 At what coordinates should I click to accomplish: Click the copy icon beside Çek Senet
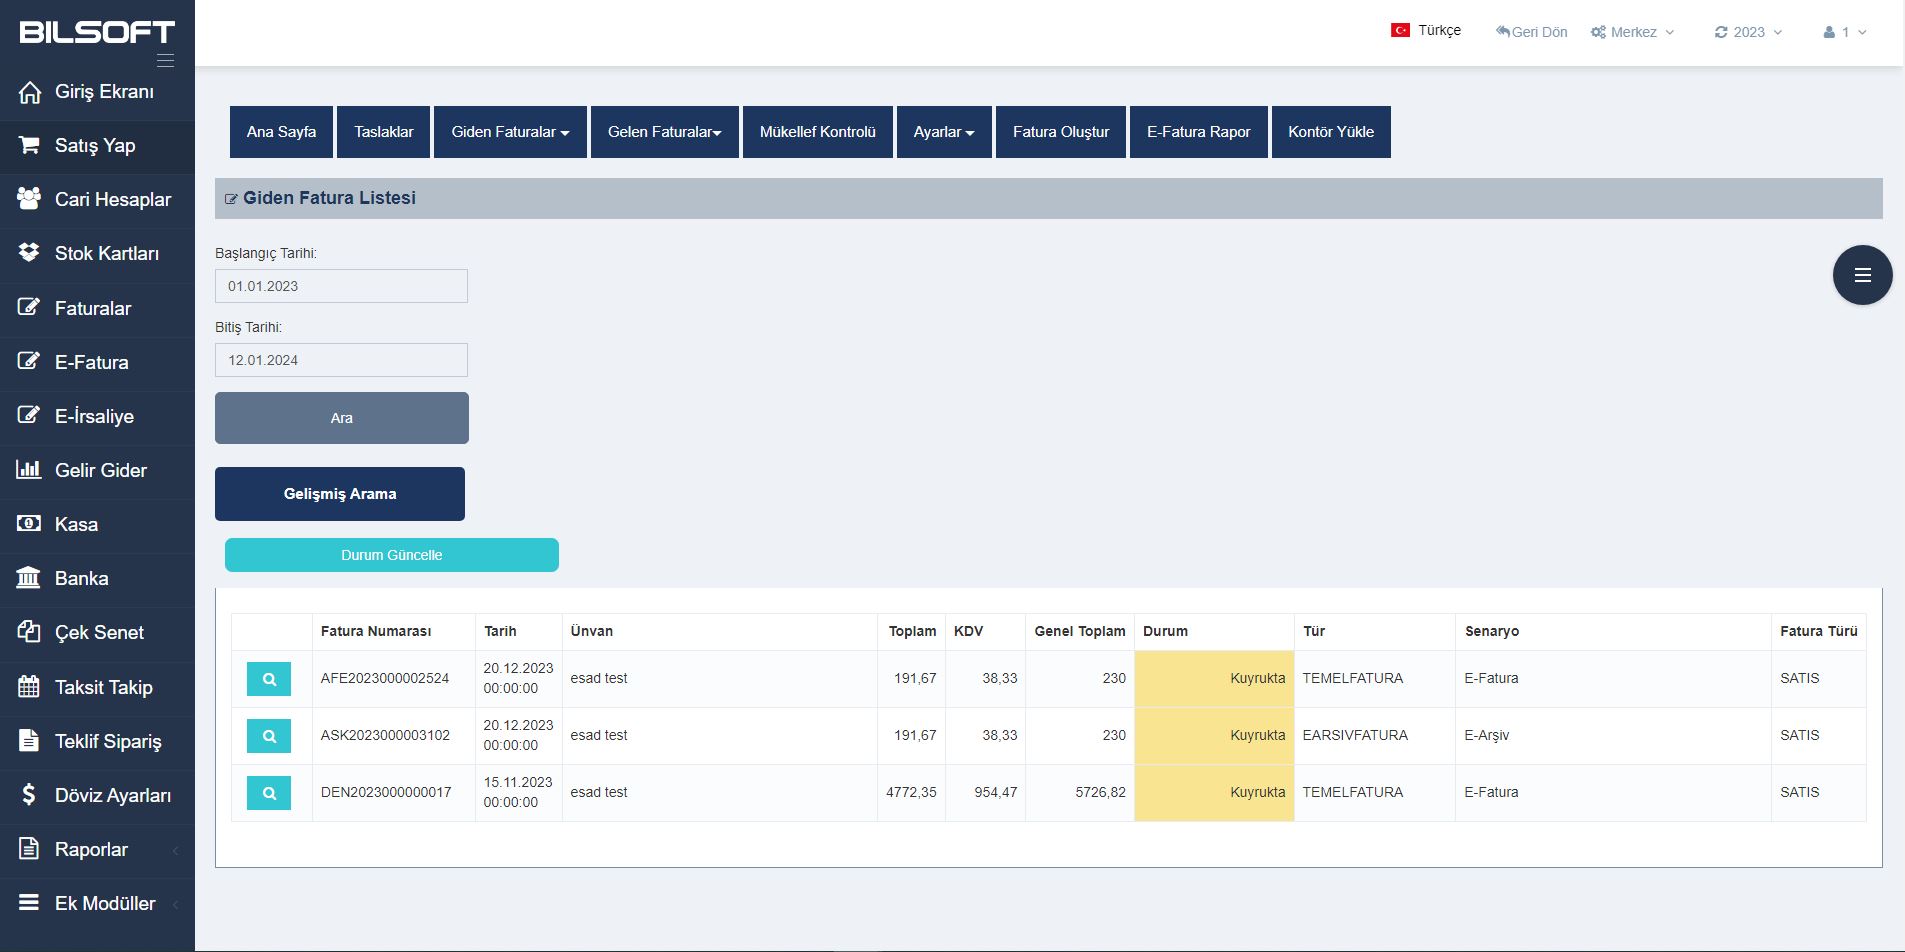click(x=29, y=632)
